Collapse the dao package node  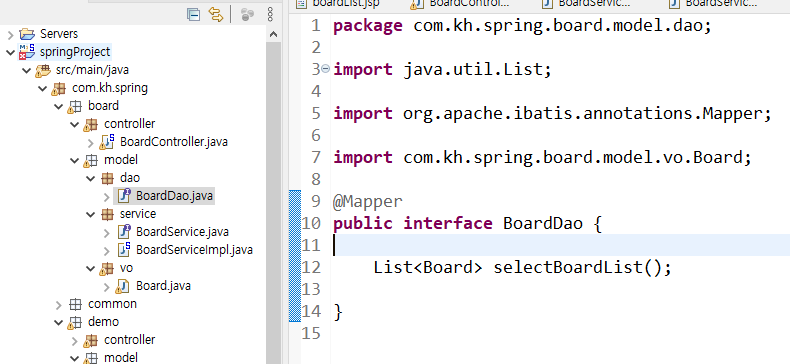pyautogui.click(x=91, y=178)
